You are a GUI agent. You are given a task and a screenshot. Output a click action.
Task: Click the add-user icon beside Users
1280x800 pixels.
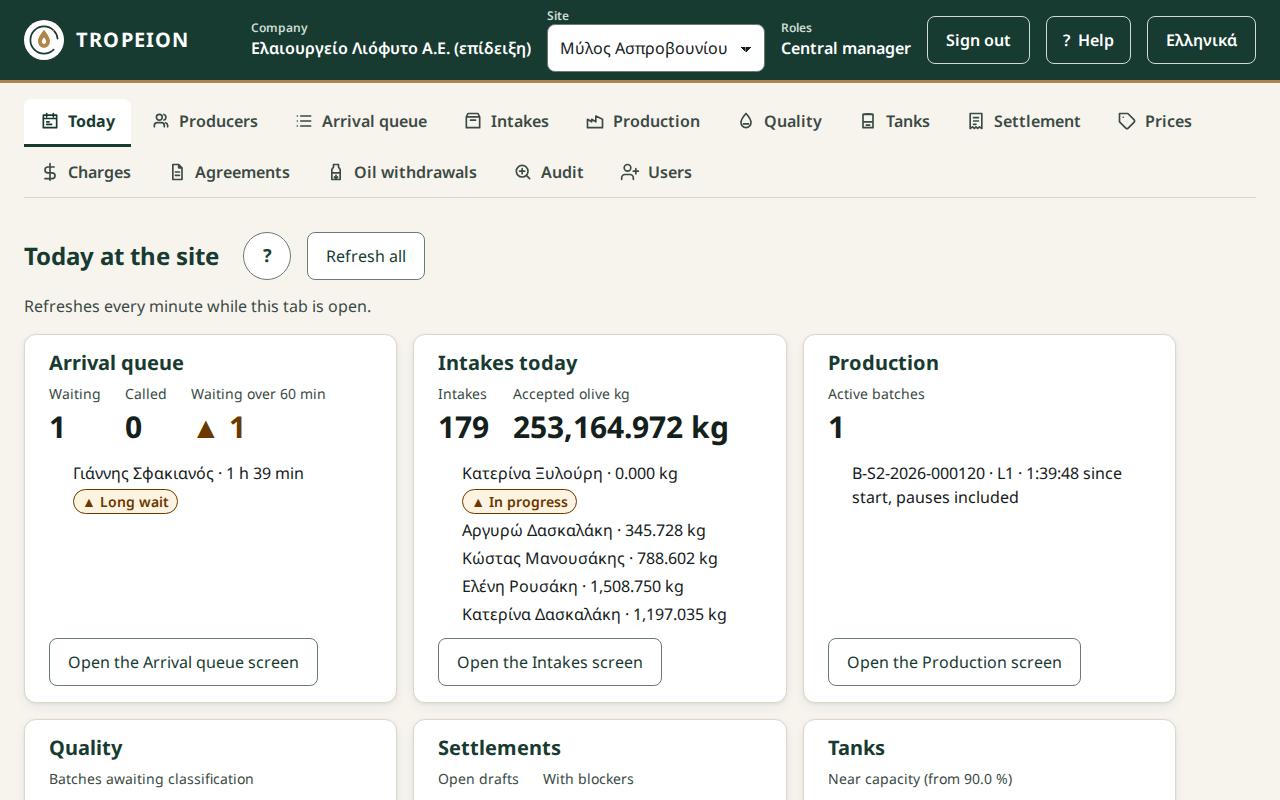(x=630, y=172)
